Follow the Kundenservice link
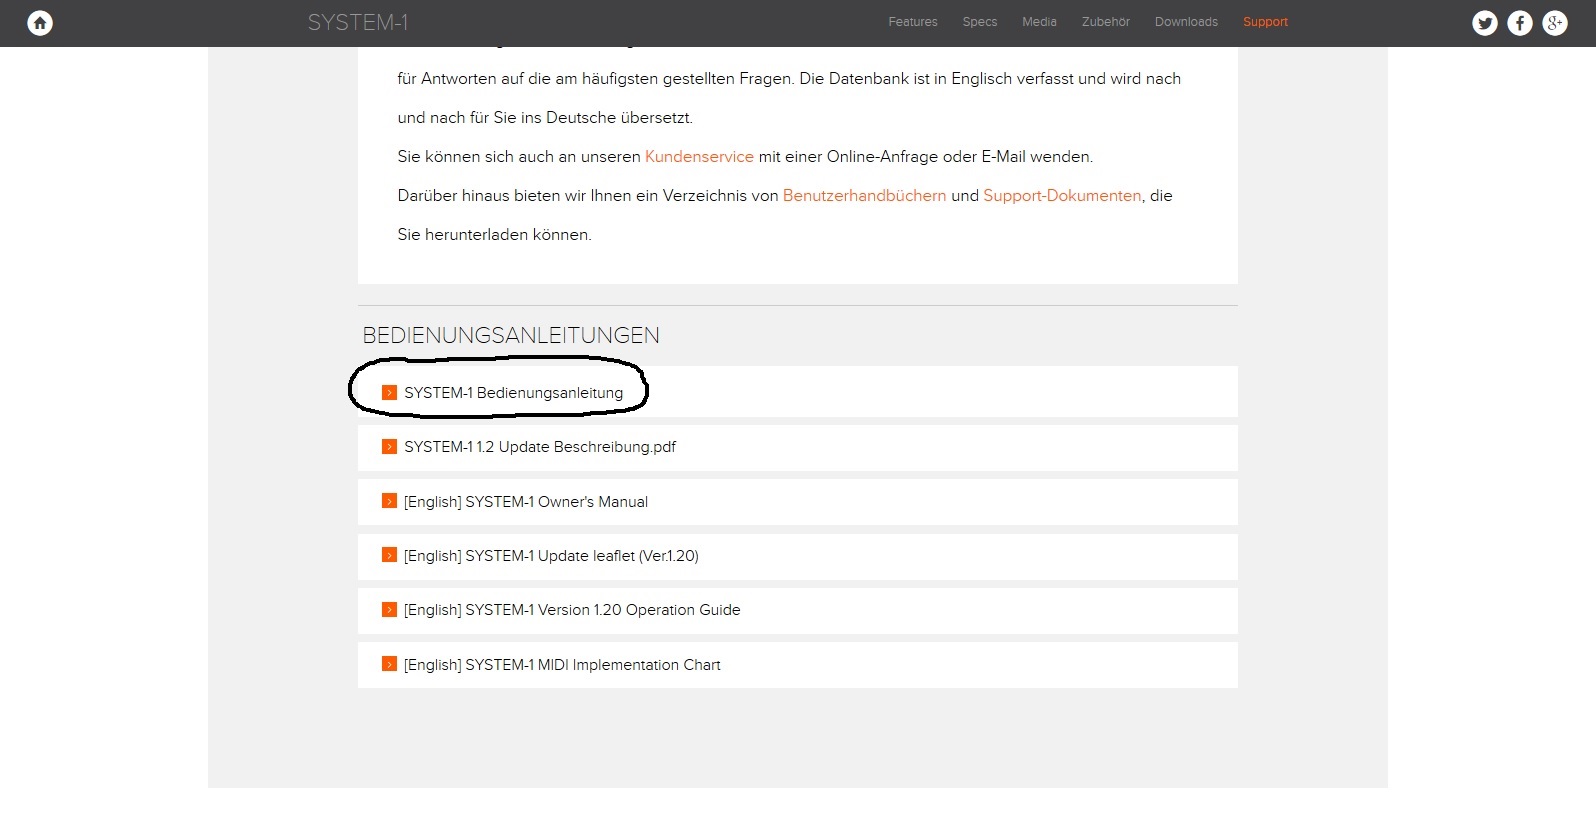The height and width of the screenshot is (813, 1596). tap(699, 157)
